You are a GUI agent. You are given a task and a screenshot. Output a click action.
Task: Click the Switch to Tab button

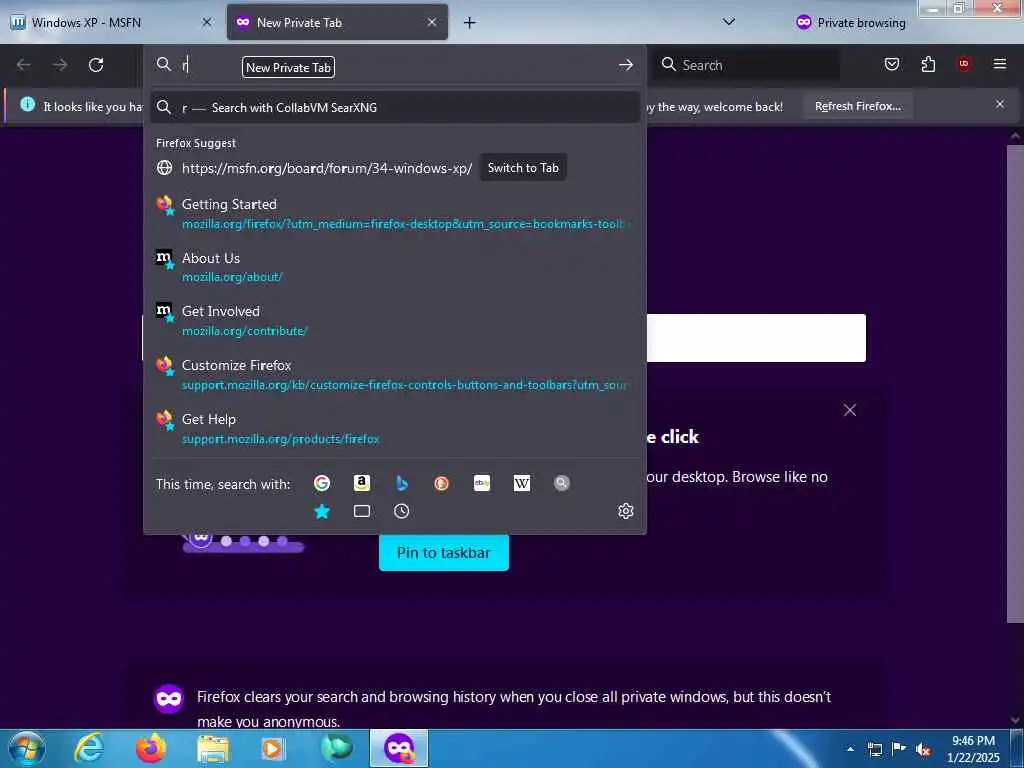[x=523, y=168]
